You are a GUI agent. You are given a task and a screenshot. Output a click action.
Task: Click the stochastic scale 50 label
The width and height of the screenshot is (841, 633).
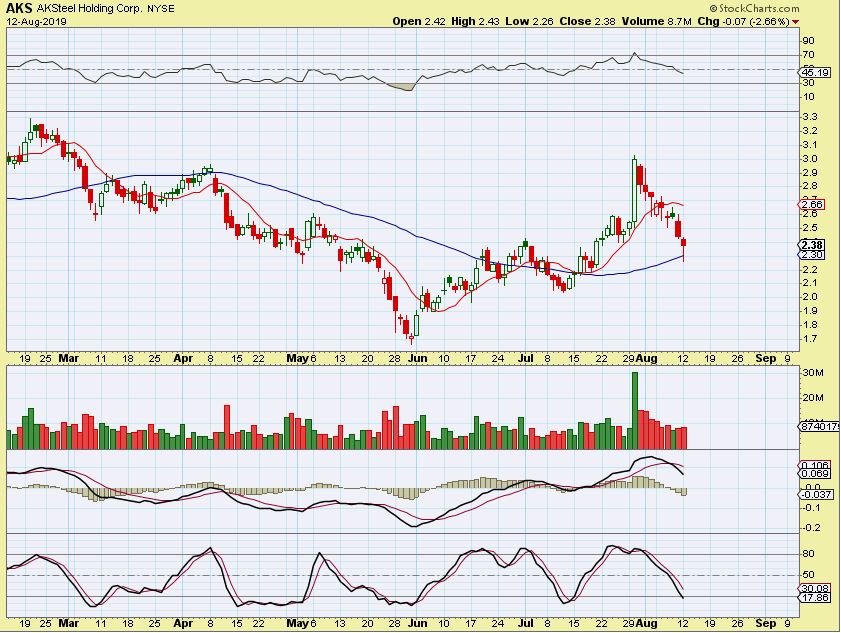(808, 575)
